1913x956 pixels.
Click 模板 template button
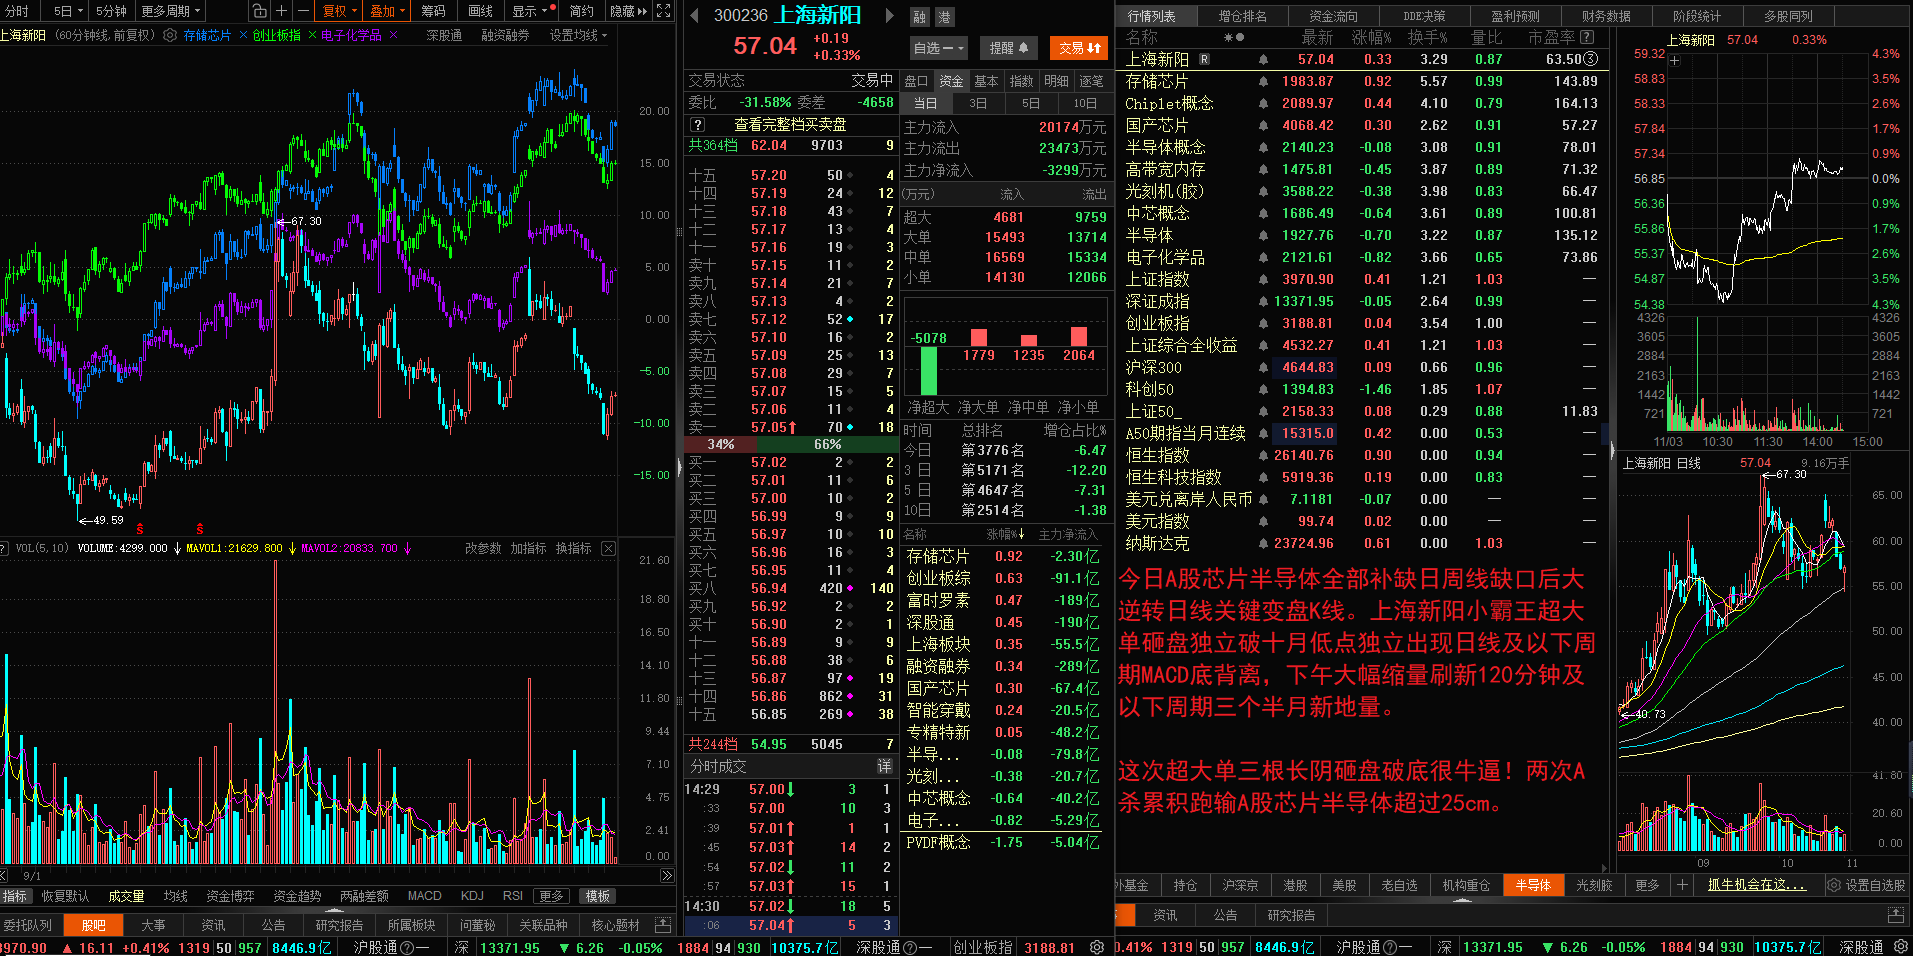click(x=598, y=896)
